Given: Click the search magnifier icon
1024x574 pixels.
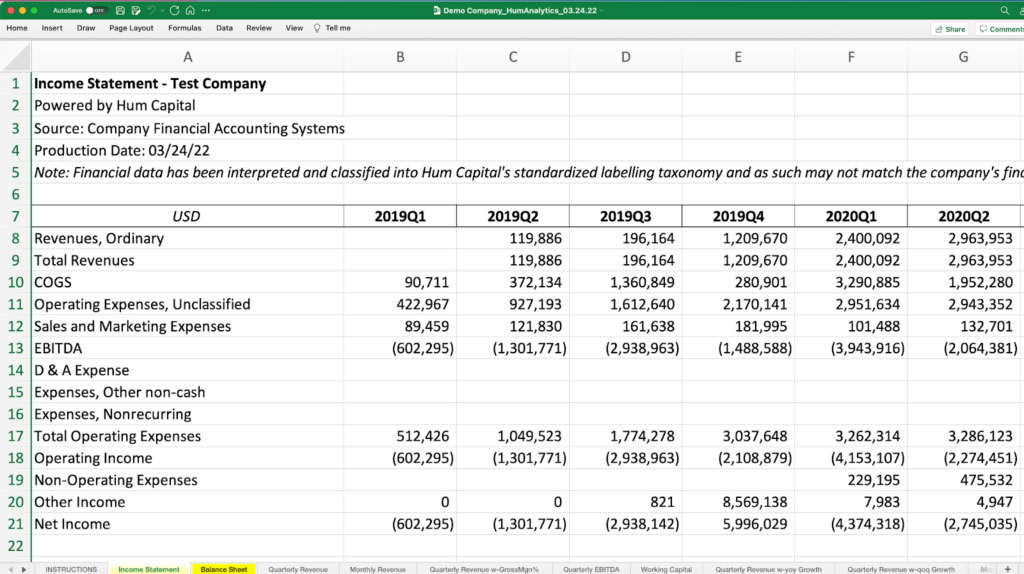Looking at the screenshot, I should tap(1005, 10).
